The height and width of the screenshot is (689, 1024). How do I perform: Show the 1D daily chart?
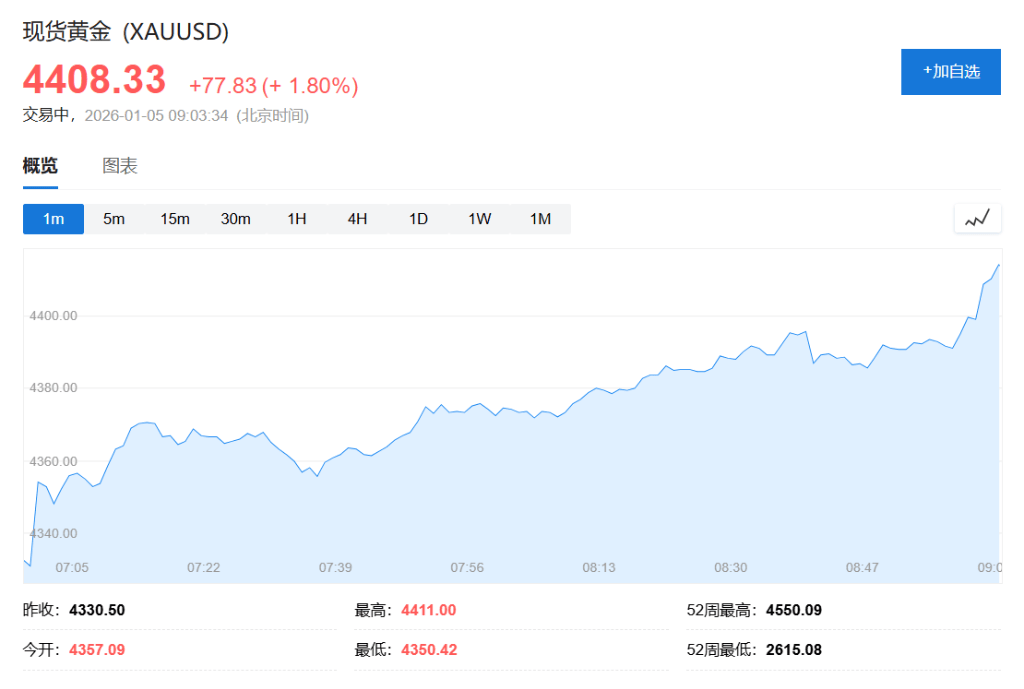418,219
